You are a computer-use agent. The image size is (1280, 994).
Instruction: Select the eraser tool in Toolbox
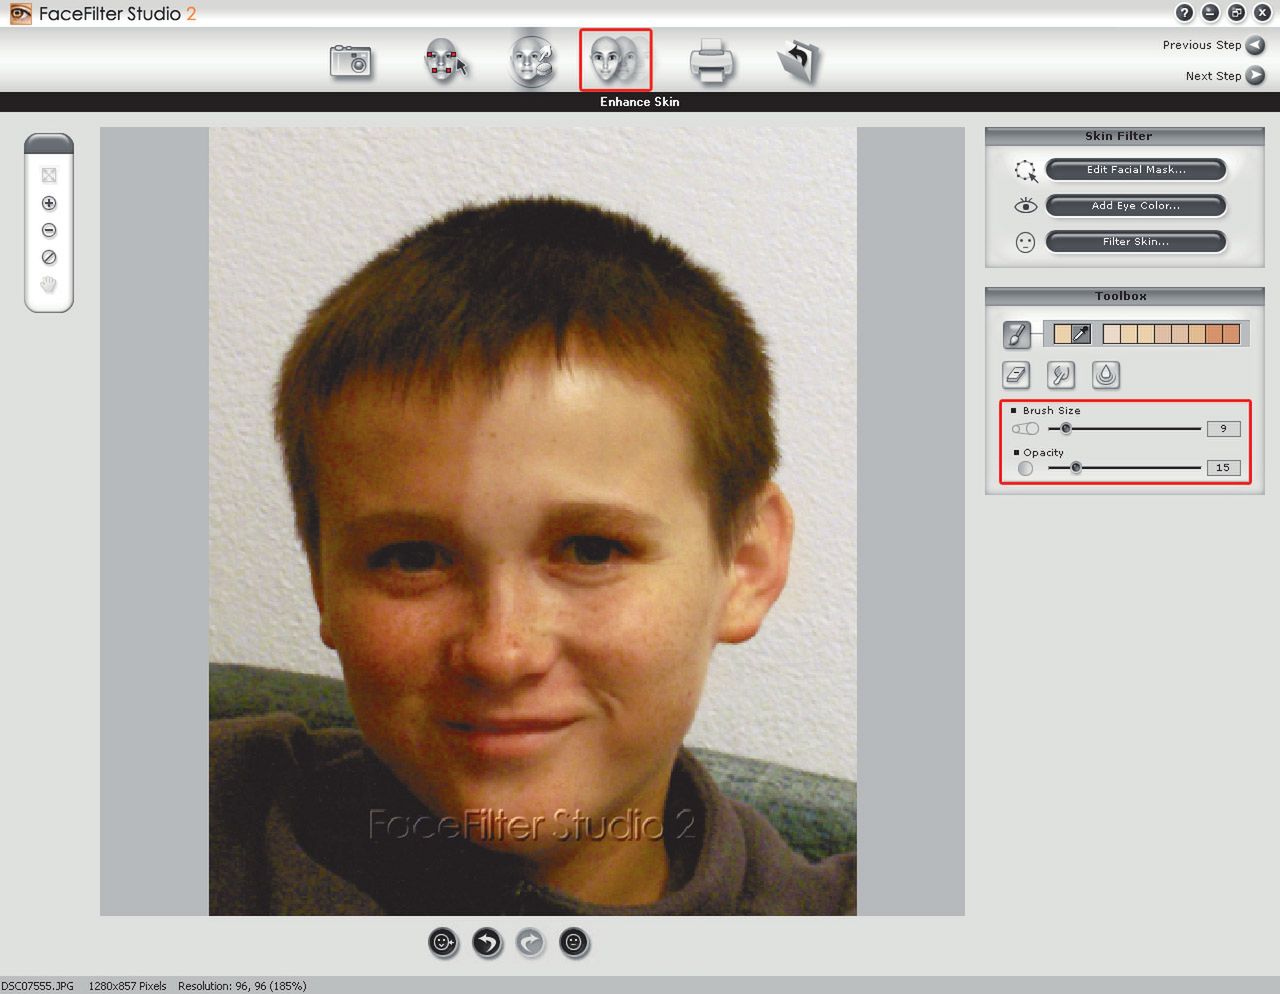coord(1016,375)
